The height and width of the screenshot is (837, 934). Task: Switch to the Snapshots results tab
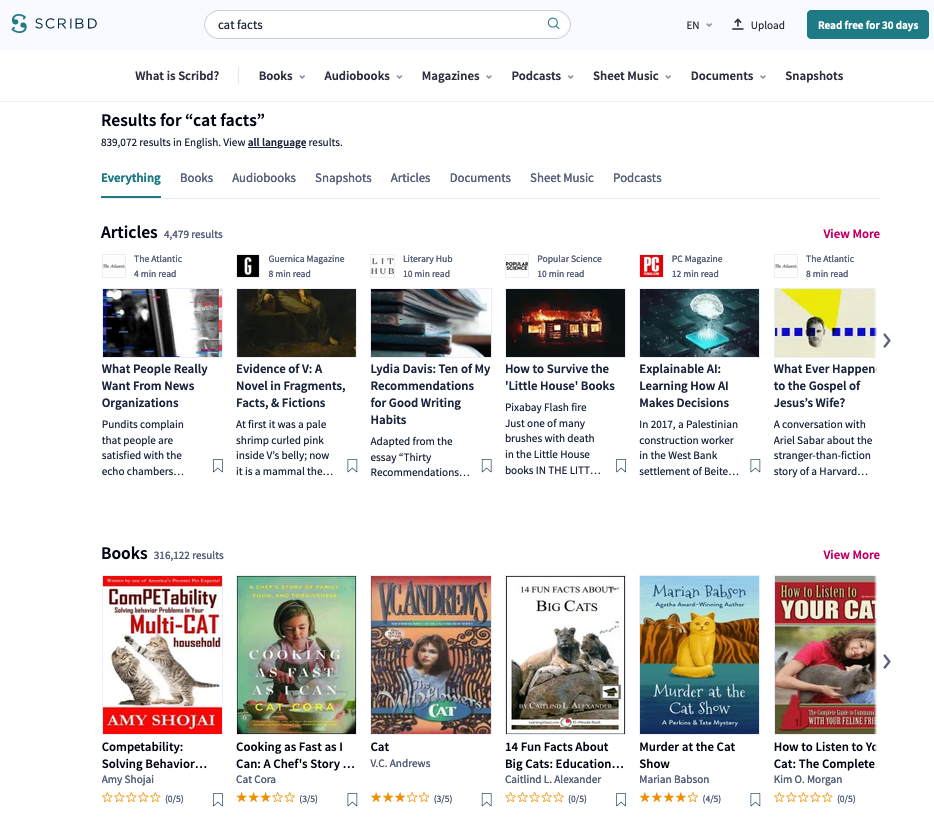pyautogui.click(x=343, y=178)
